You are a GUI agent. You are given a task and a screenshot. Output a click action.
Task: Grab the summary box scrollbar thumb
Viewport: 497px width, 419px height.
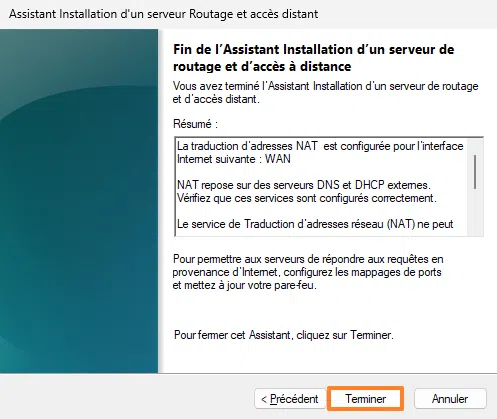475,172
